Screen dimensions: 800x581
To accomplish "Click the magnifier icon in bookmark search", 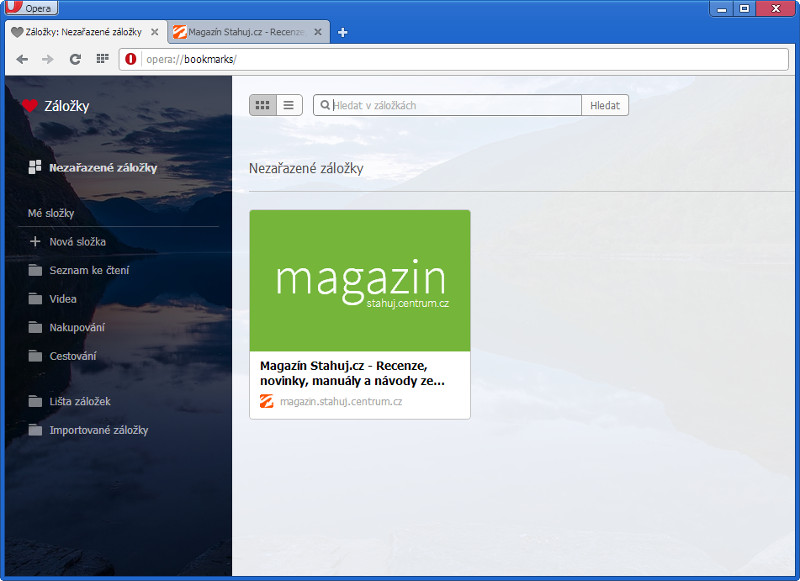I will (324, 105).
